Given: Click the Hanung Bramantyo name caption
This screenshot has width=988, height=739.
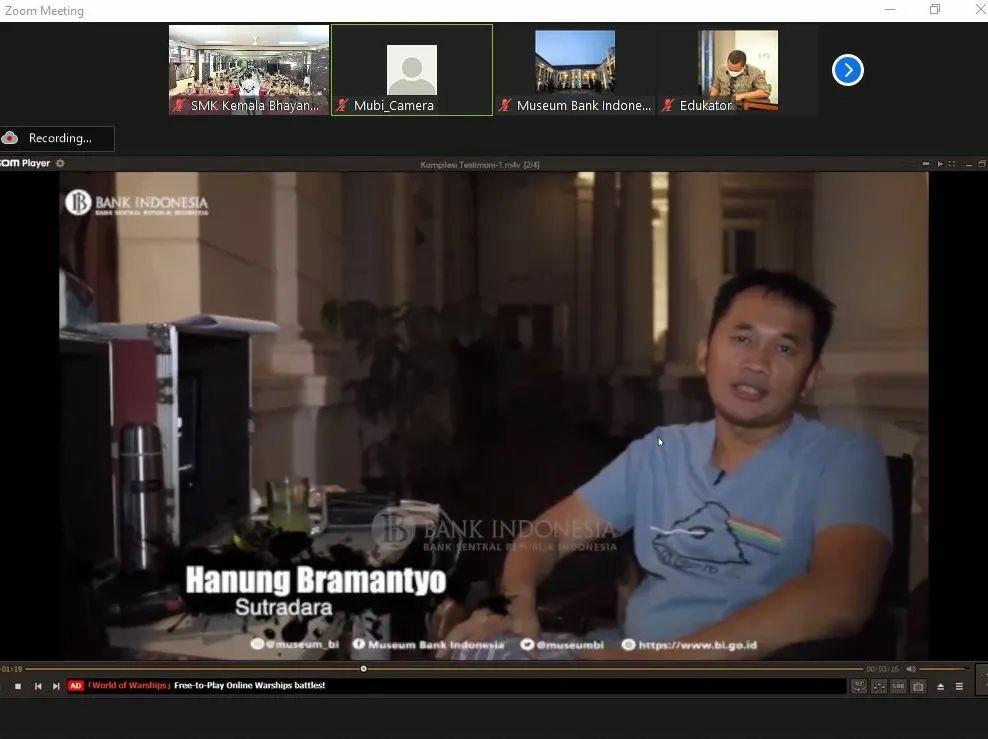Looking at the screenshot, I should pos(316,580).
